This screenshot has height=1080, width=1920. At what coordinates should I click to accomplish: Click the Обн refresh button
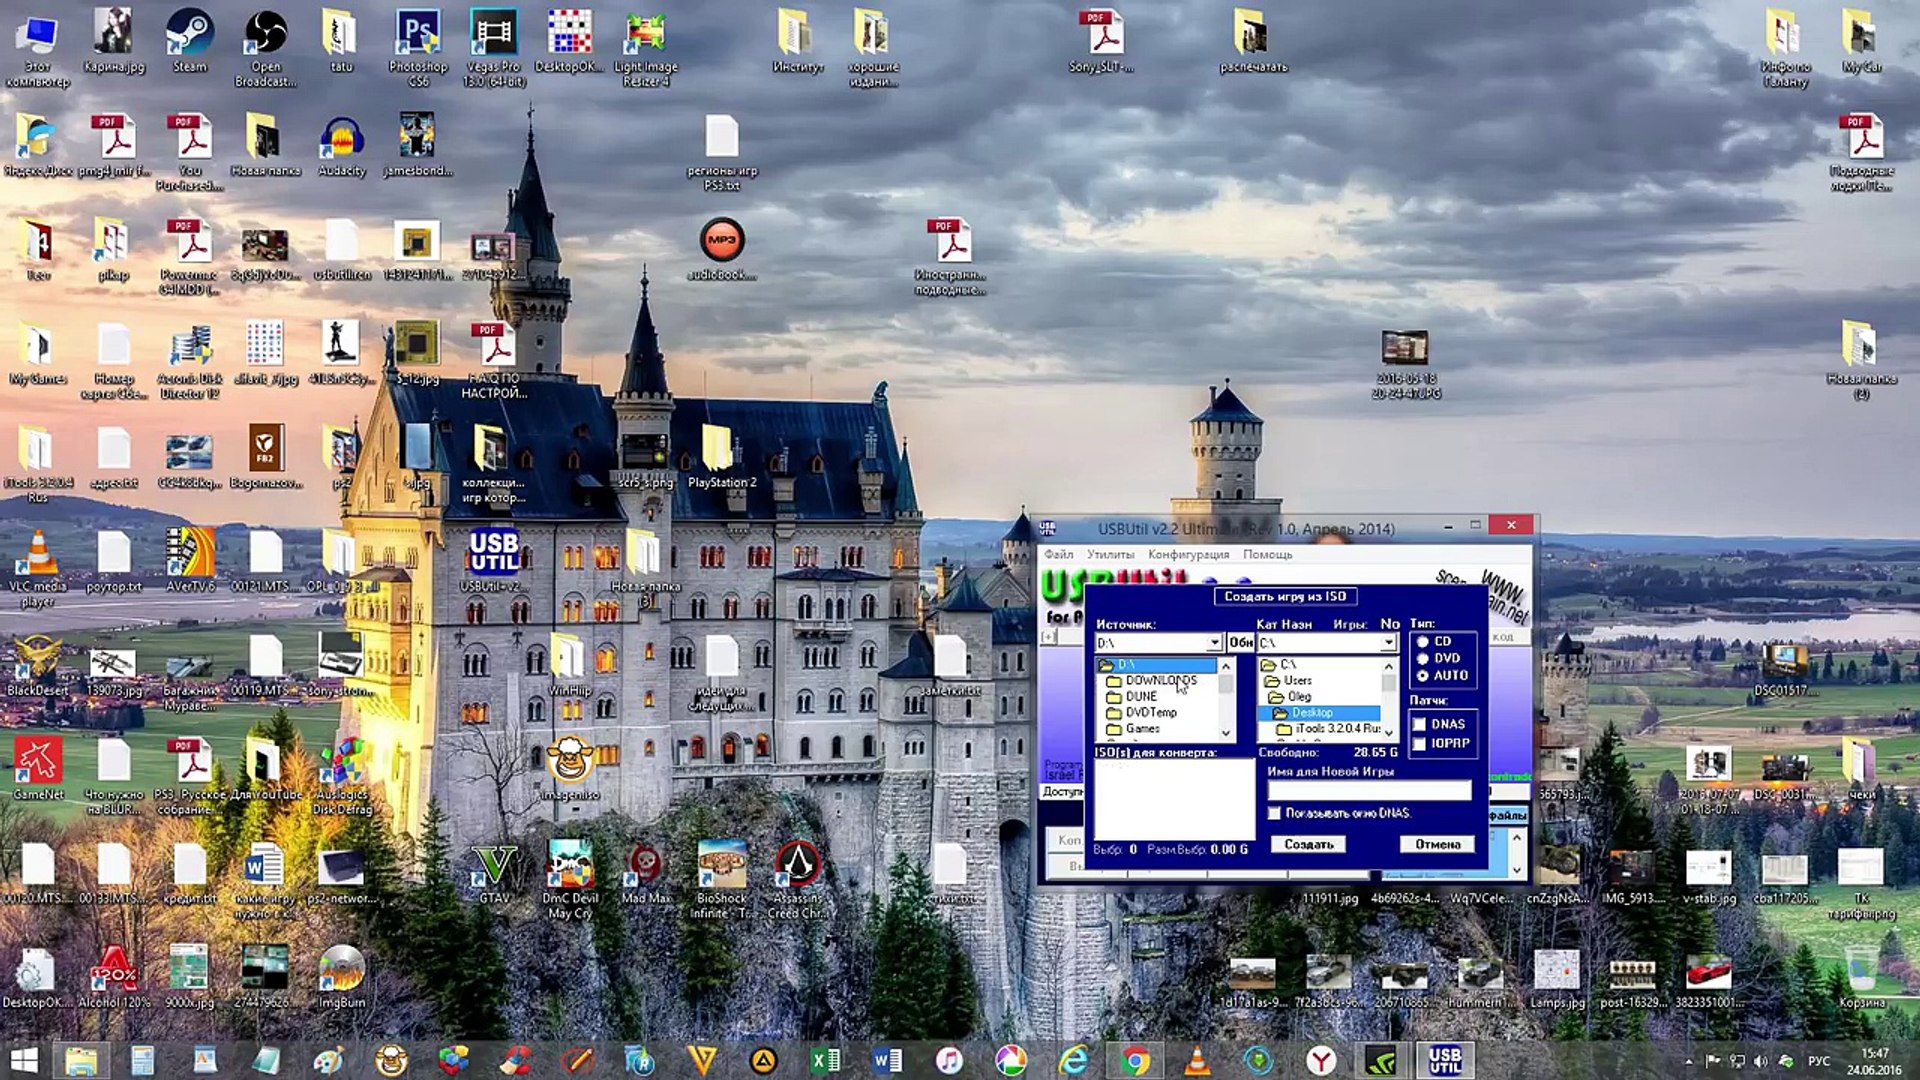coord(1240,642)
